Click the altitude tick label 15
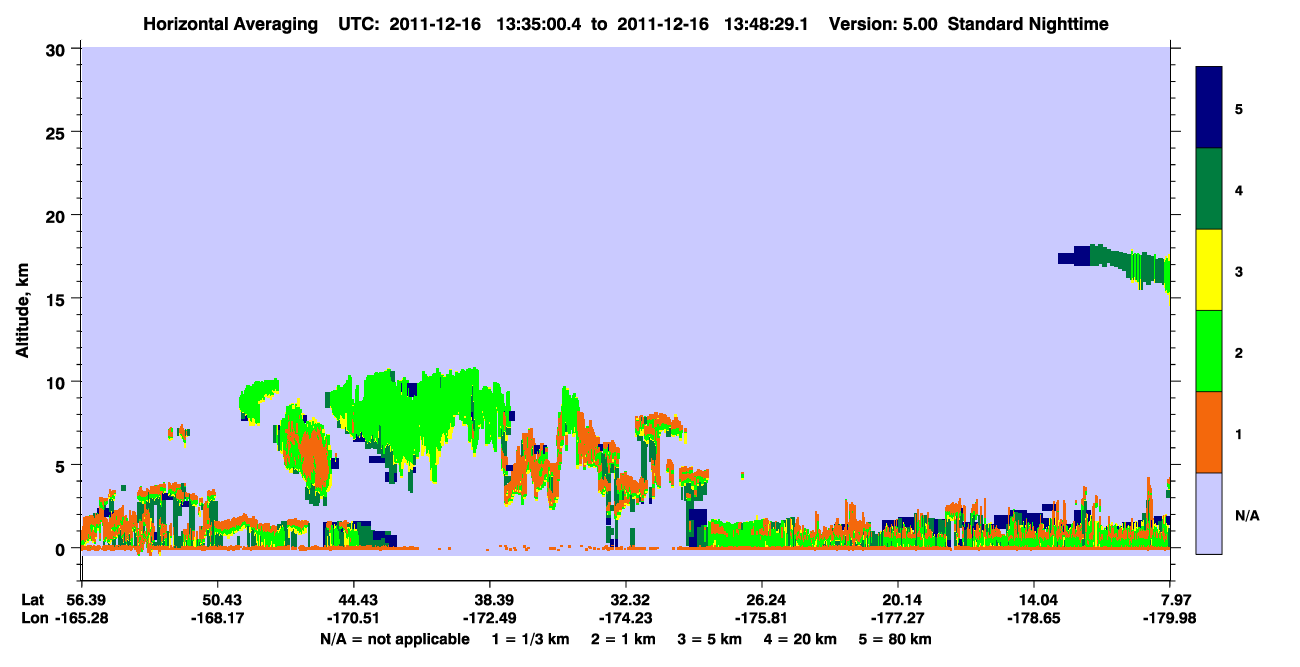 [58, 298]
